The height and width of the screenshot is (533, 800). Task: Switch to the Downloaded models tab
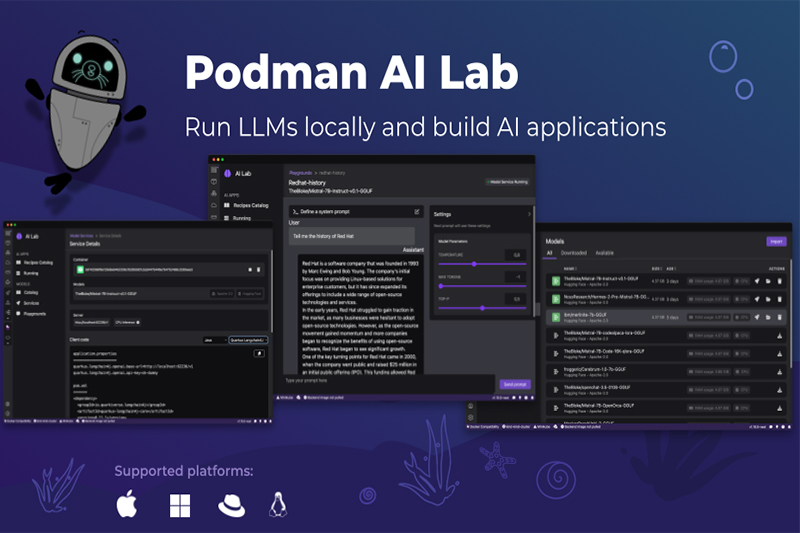[573, 253]
